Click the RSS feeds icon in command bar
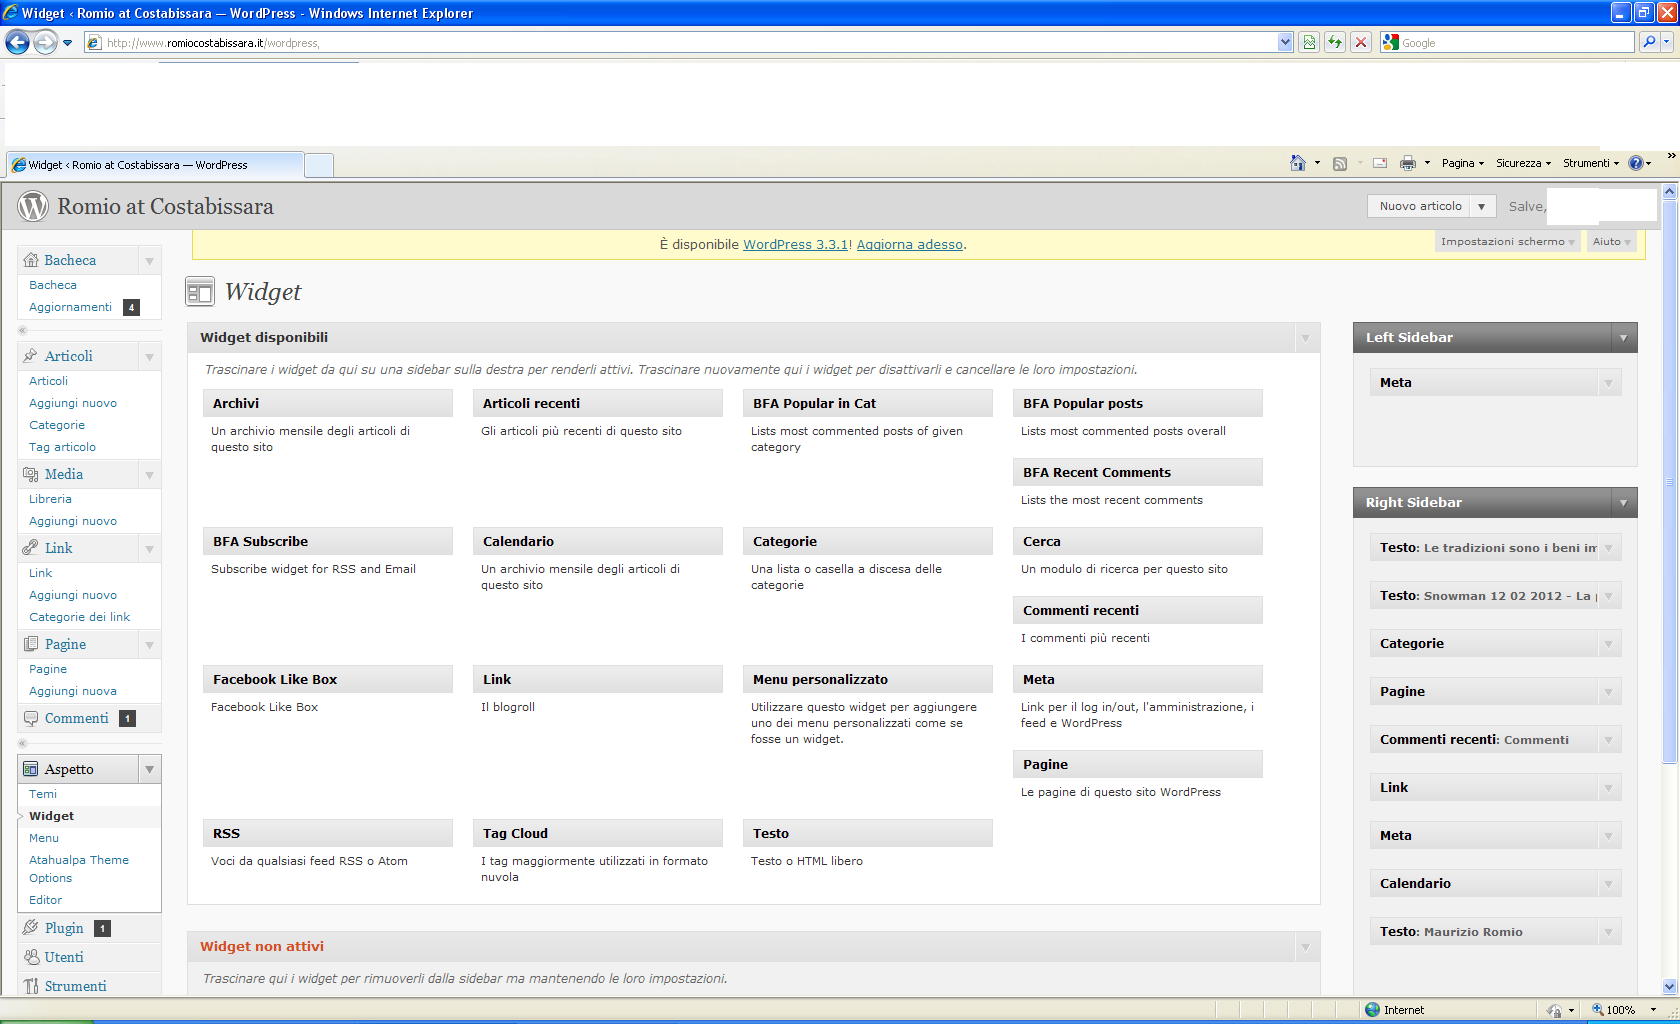Screen dimensions: 1680x1024 click(x=1340, y=163)
